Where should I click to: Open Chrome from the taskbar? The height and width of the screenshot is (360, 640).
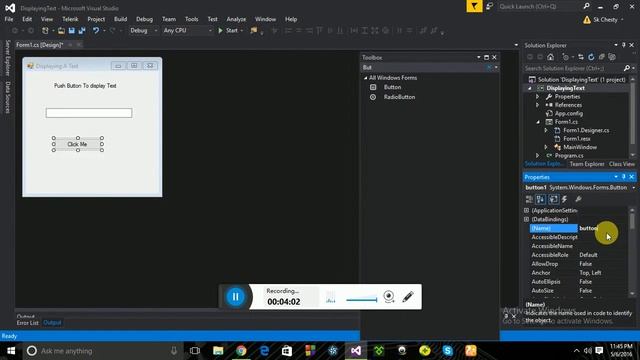point(241,351)
